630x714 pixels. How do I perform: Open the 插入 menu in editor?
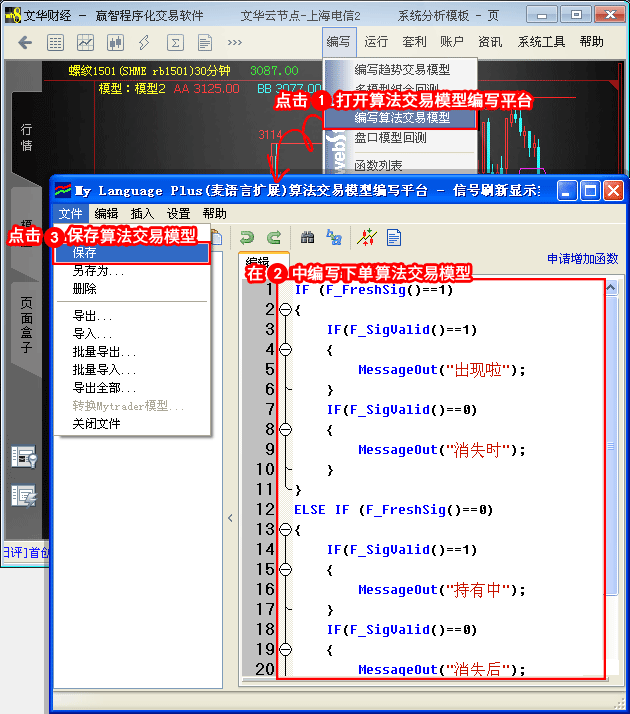click(142, 213)
